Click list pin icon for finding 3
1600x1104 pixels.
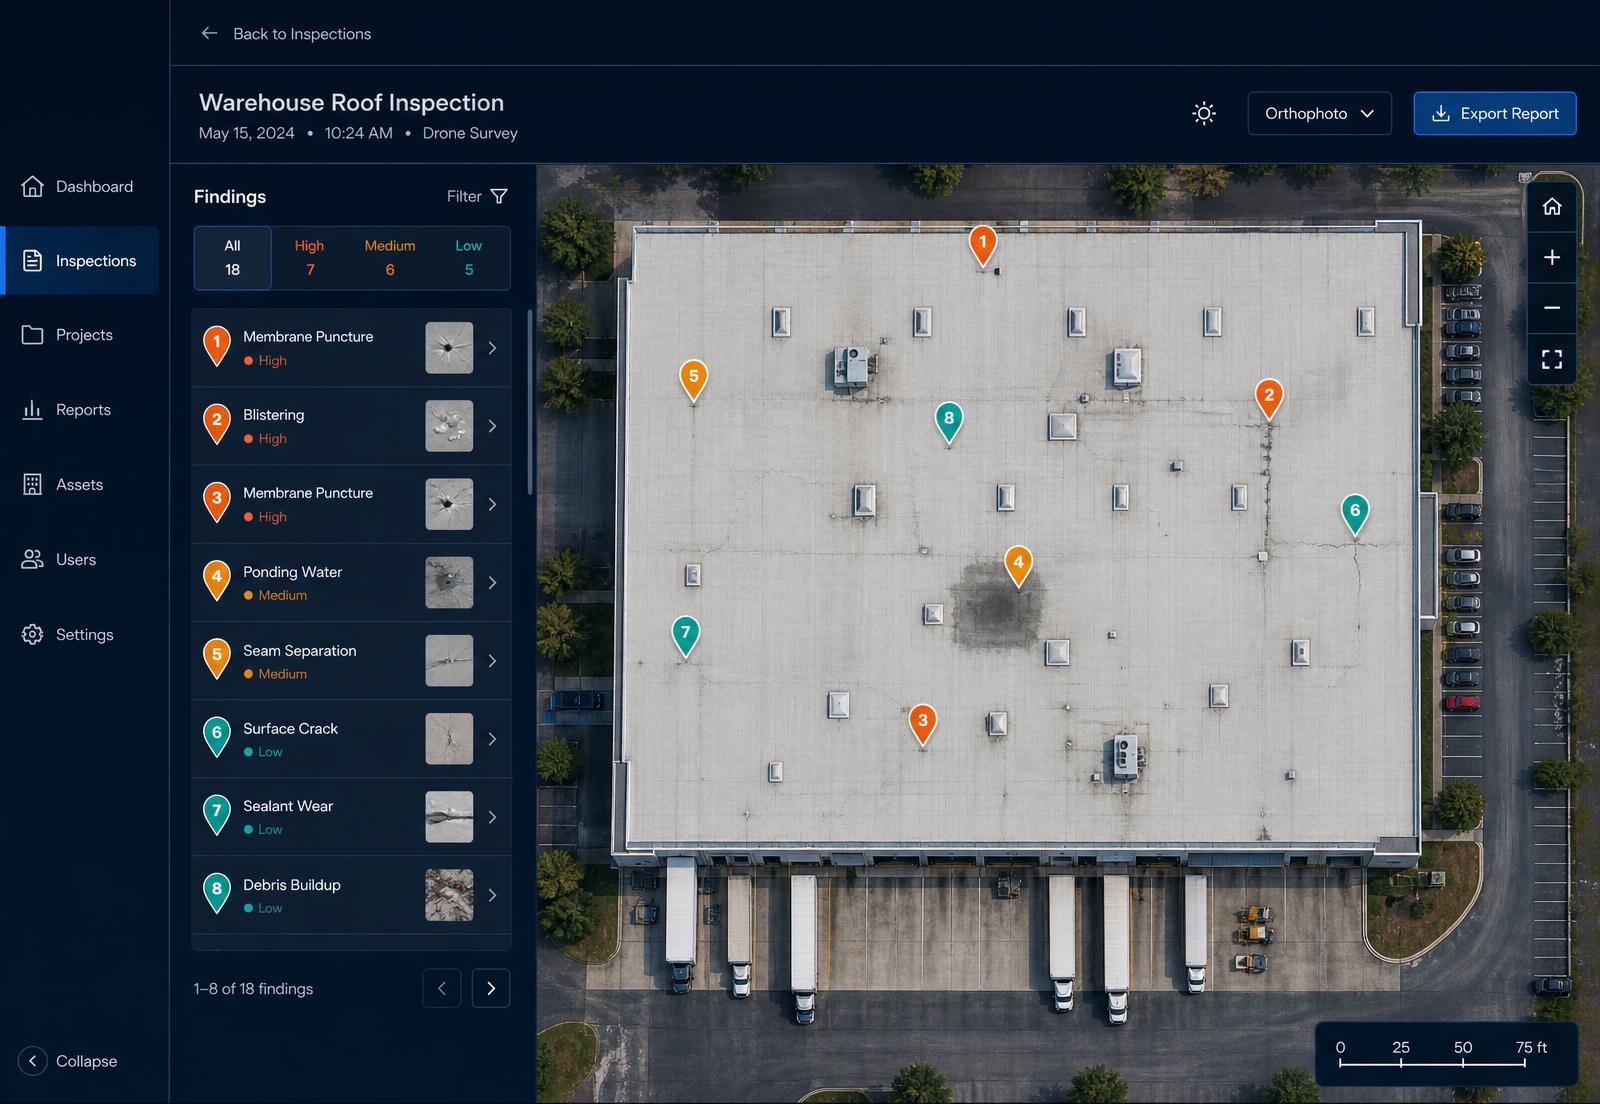tap(217, 501)
